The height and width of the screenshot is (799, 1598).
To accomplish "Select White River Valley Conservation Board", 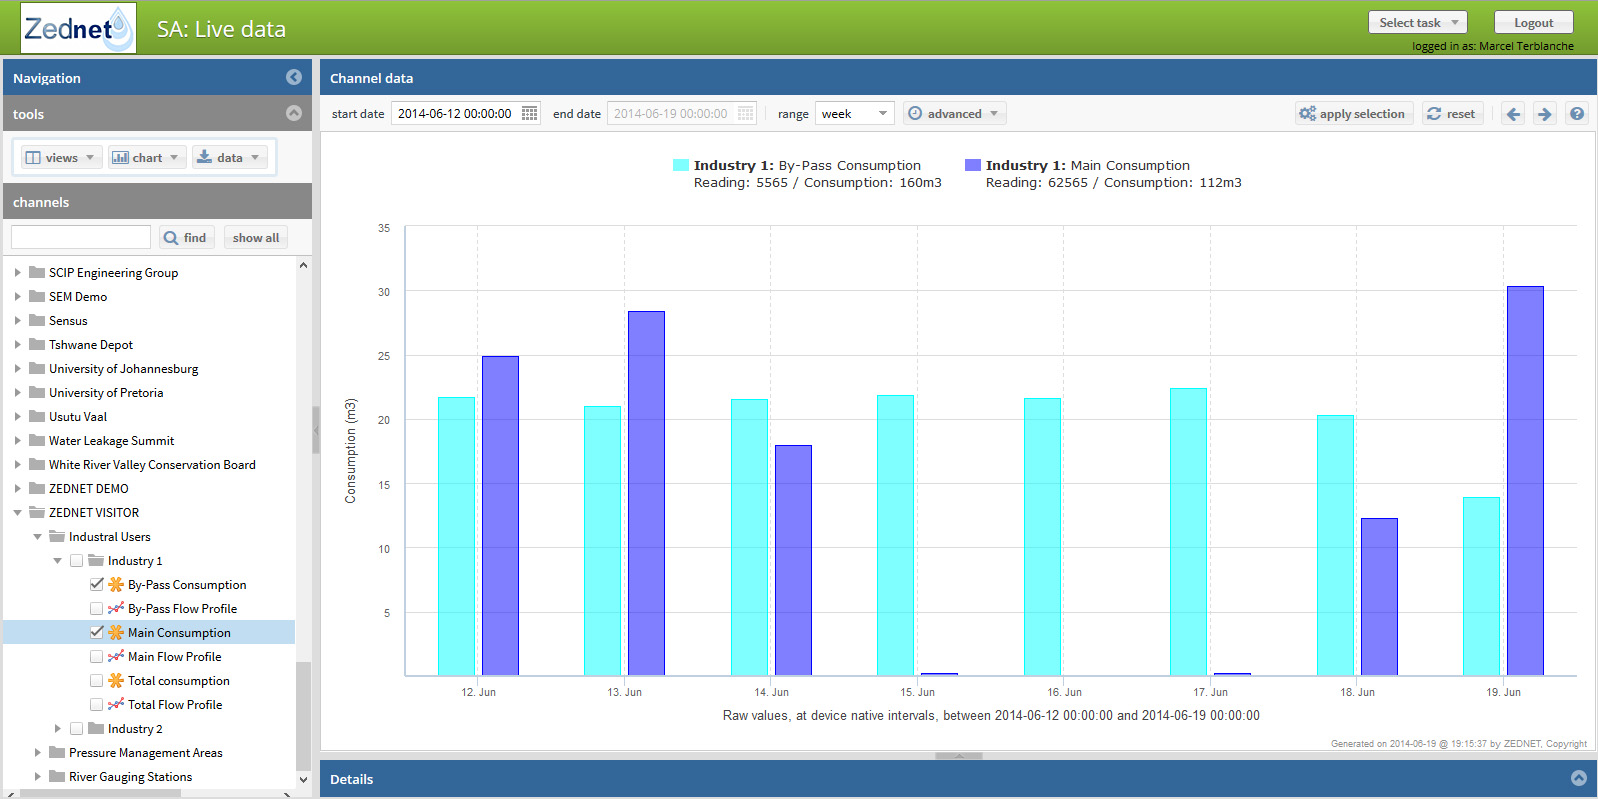I will point(152,464).
